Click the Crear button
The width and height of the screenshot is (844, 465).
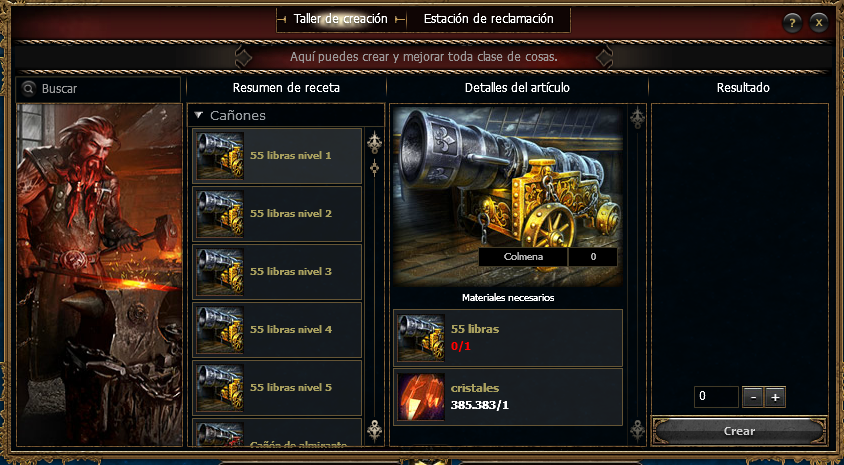coord(739,431)
